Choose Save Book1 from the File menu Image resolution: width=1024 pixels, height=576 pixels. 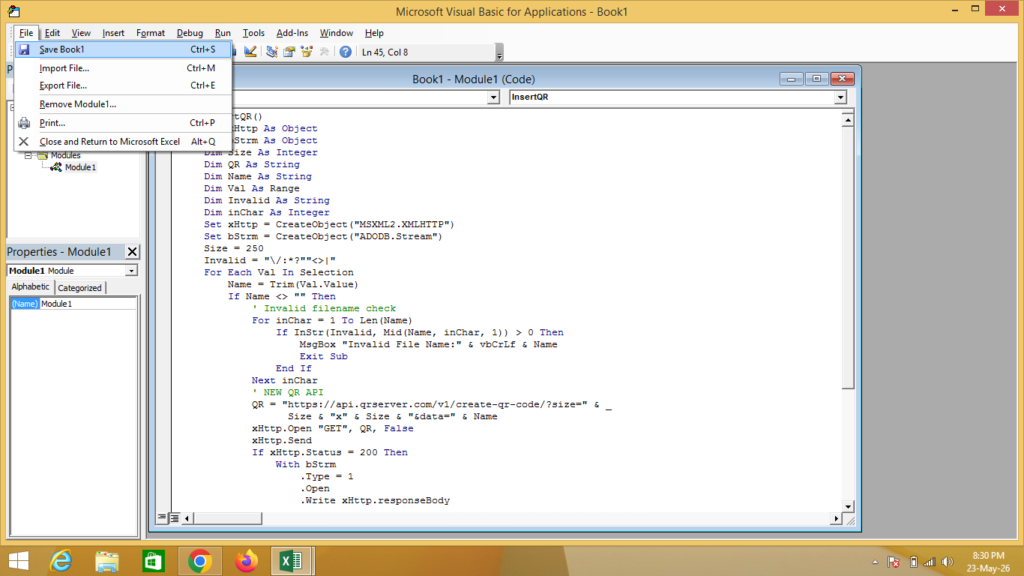[123, 49]
